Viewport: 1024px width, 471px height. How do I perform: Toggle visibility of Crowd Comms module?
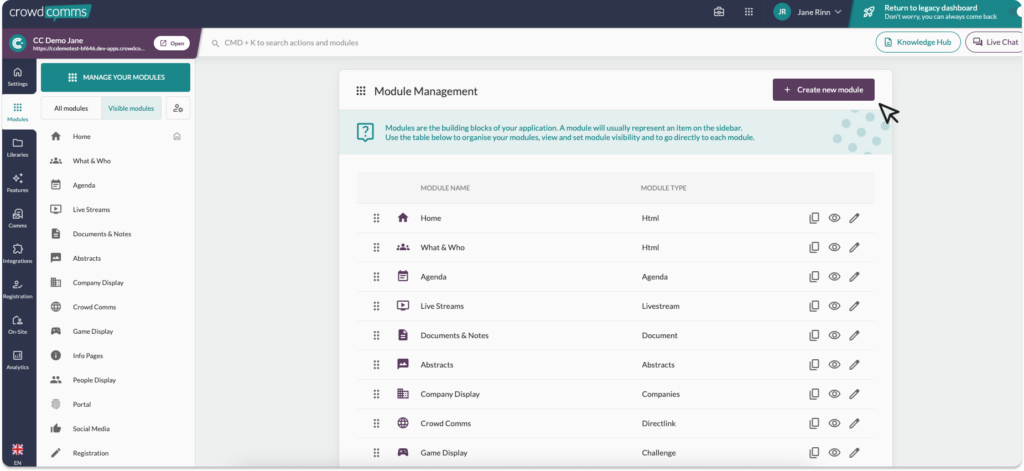pos(834,424)
